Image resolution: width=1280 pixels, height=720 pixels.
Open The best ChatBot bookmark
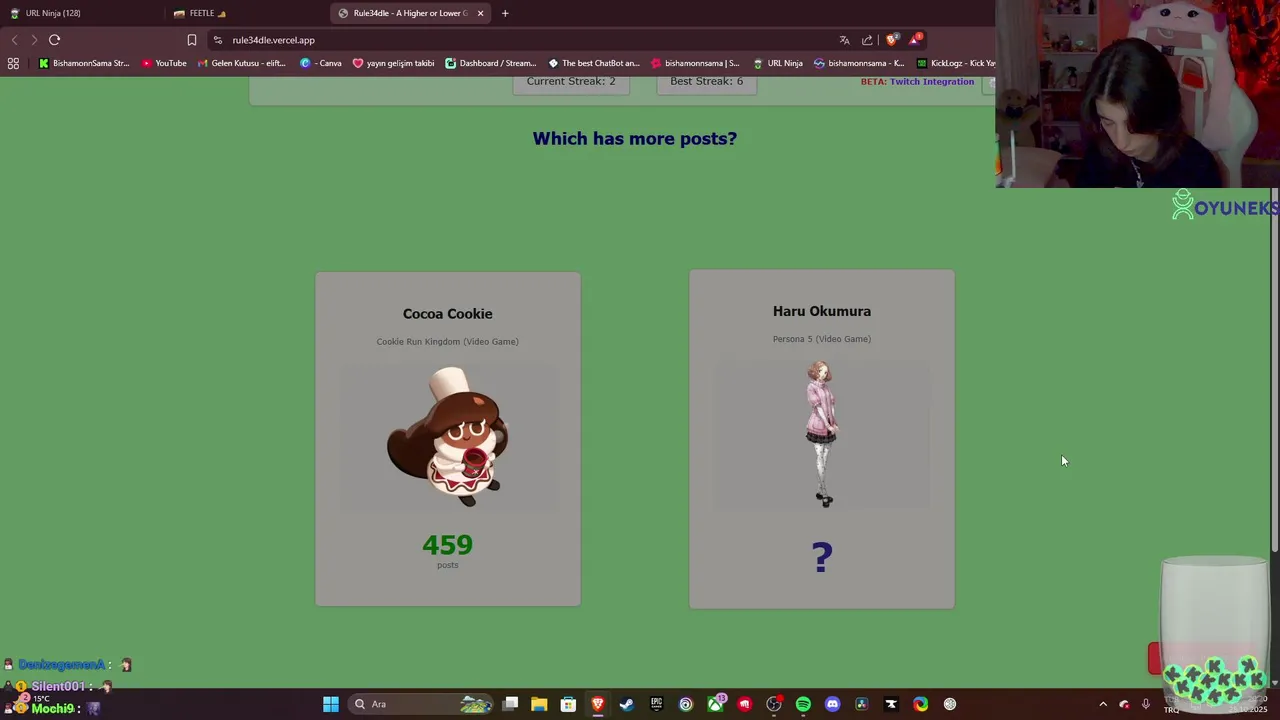coord(594,63)
